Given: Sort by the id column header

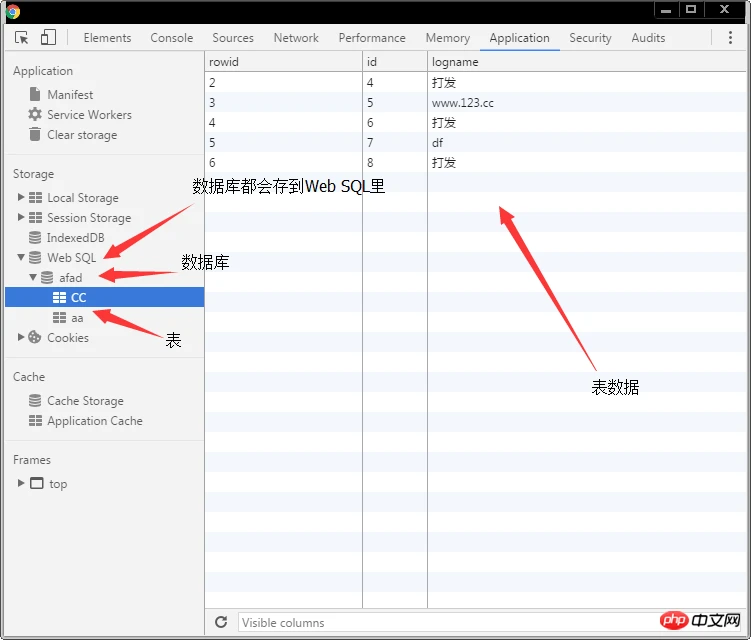Looking at the screenshot, I should tap(395, 62).
